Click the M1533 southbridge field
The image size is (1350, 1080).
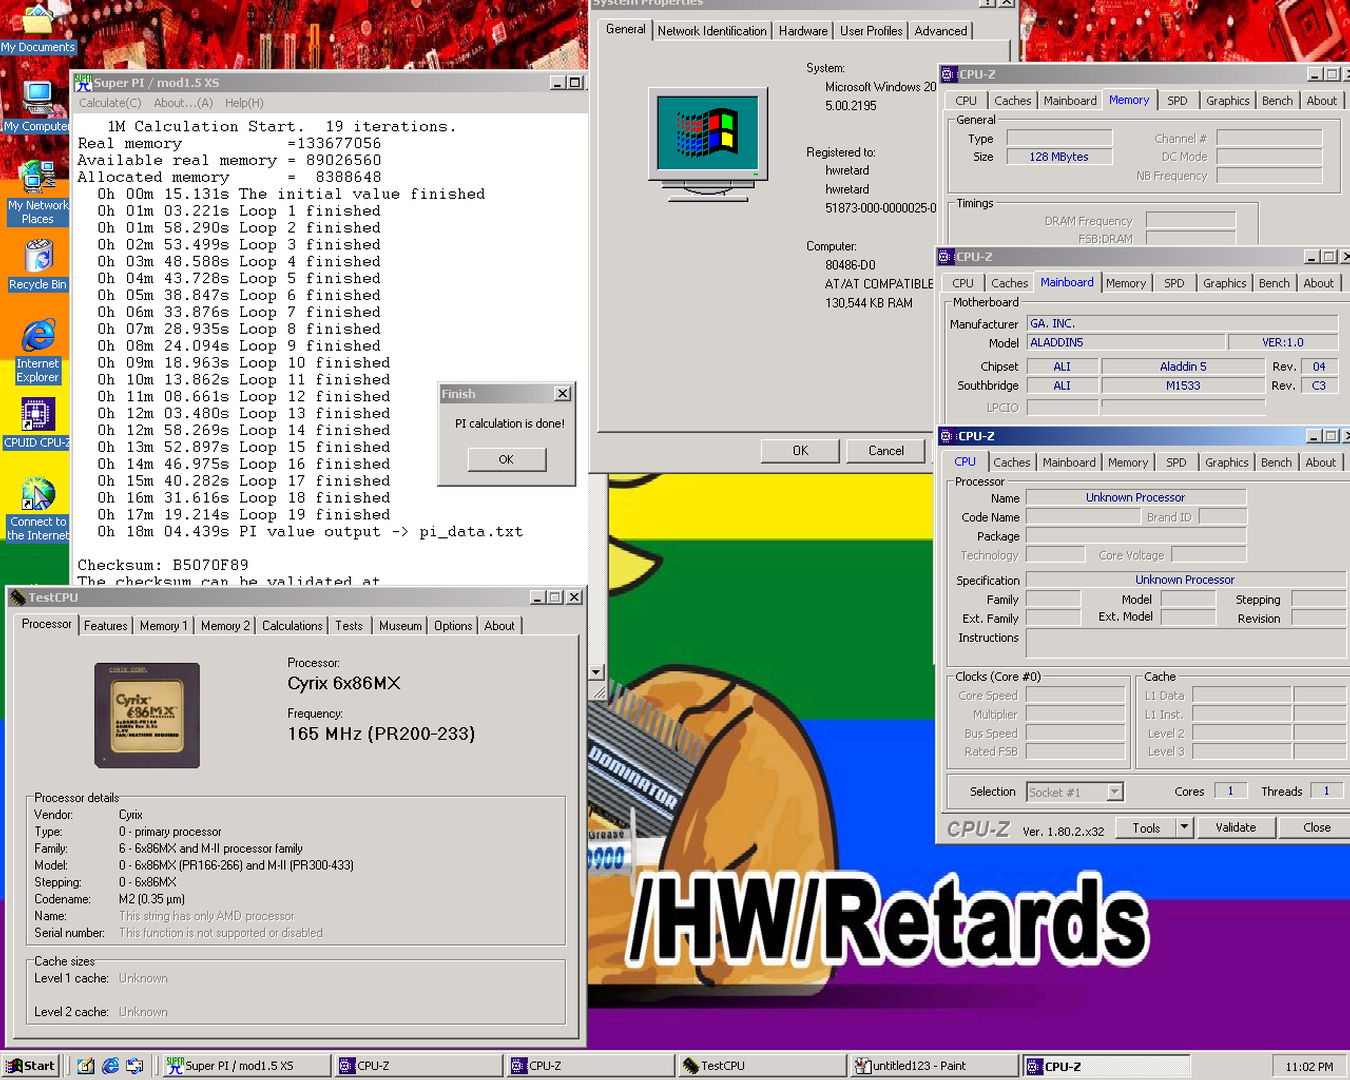[x=1183, y=386]
